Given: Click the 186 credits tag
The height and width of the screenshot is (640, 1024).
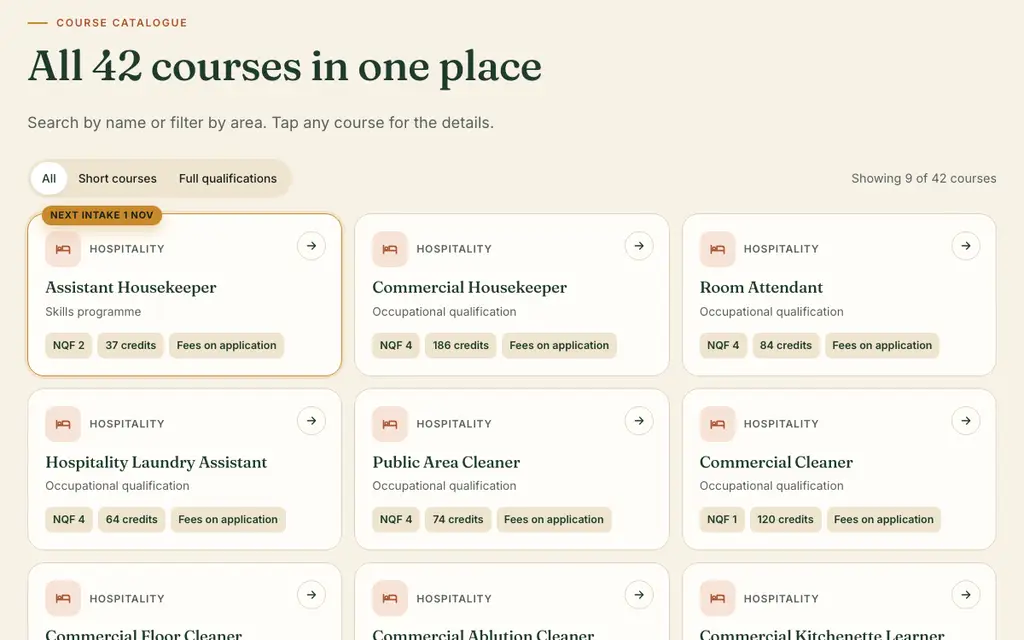Looking at the screenshot, I should (x=460, y=345).
